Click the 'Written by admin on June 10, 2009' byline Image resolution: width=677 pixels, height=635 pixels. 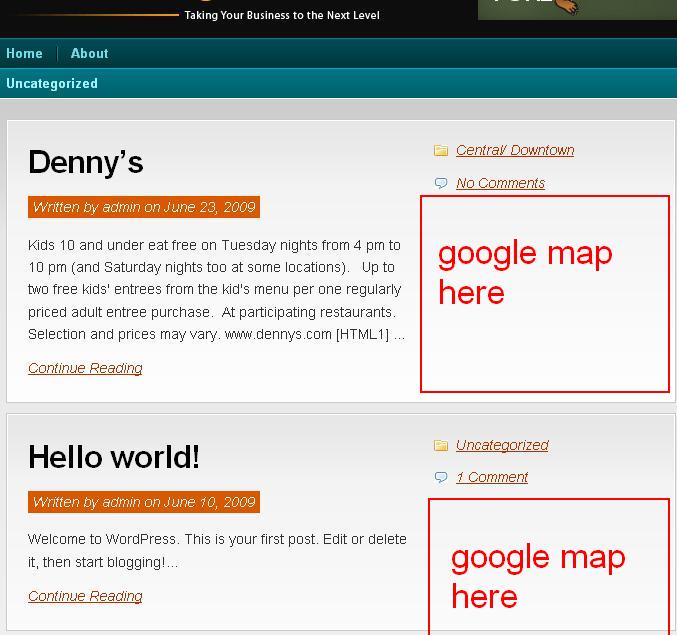pyautogui.click(x=144, y=502)
